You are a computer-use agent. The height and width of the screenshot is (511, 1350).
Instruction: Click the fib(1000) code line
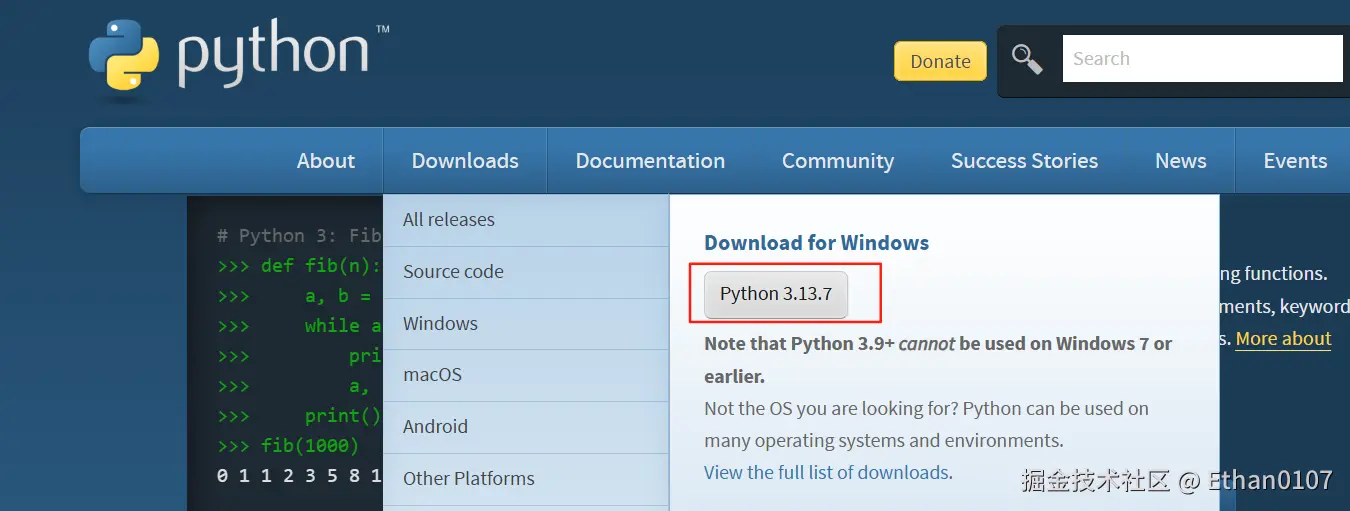tap(309, 445)
